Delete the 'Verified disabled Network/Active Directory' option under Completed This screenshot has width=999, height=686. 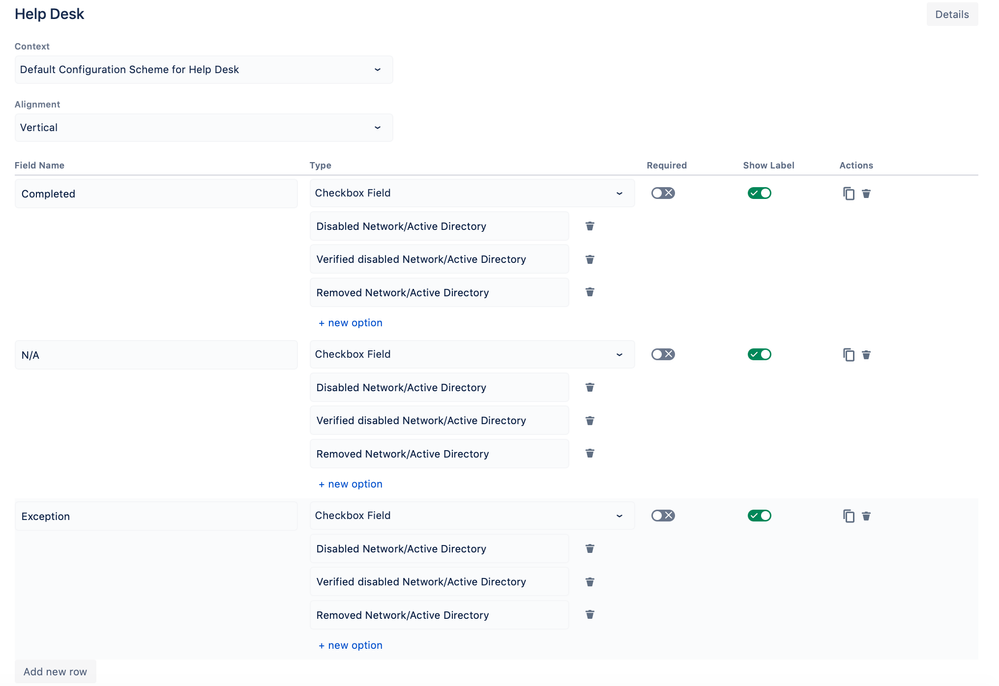point(589,259)
